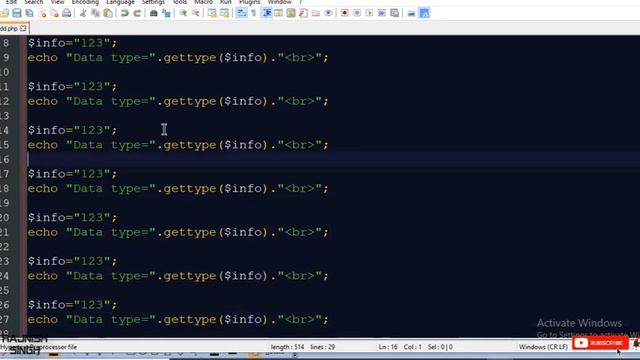Click the $info="123"; code on line 8
This screenshot has height=360, width=640.
pos(72,43)
